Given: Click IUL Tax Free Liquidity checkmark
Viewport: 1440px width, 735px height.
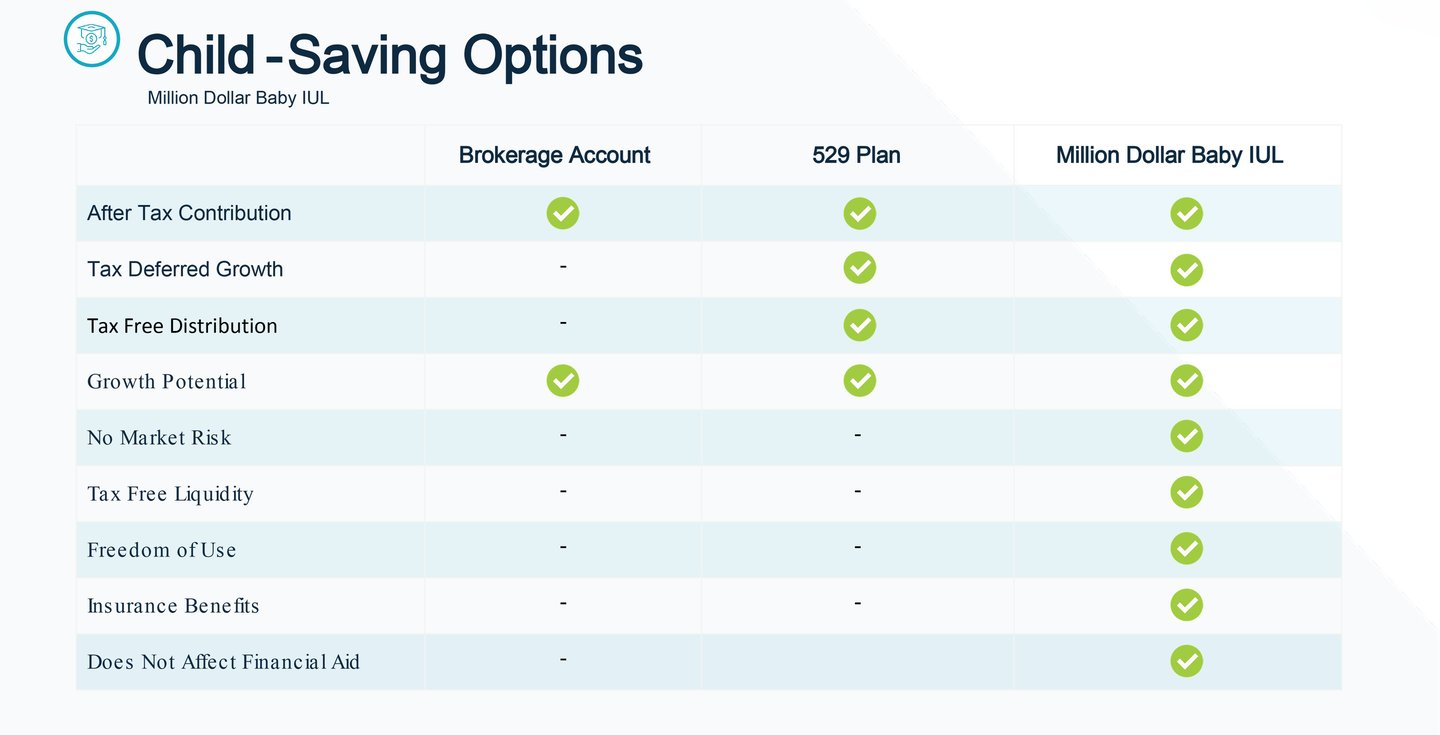Looking at the screenshot, I should pos(1186,493).
